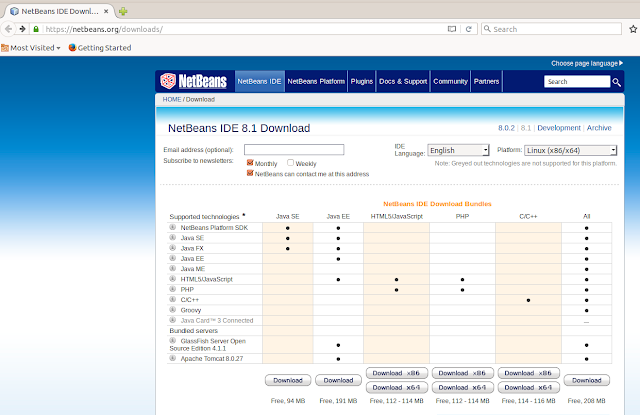Viewport: 640px width, 415px height.
Task: Open Choose page language menu
Action: pyautogui.click(x=587, y=63)
